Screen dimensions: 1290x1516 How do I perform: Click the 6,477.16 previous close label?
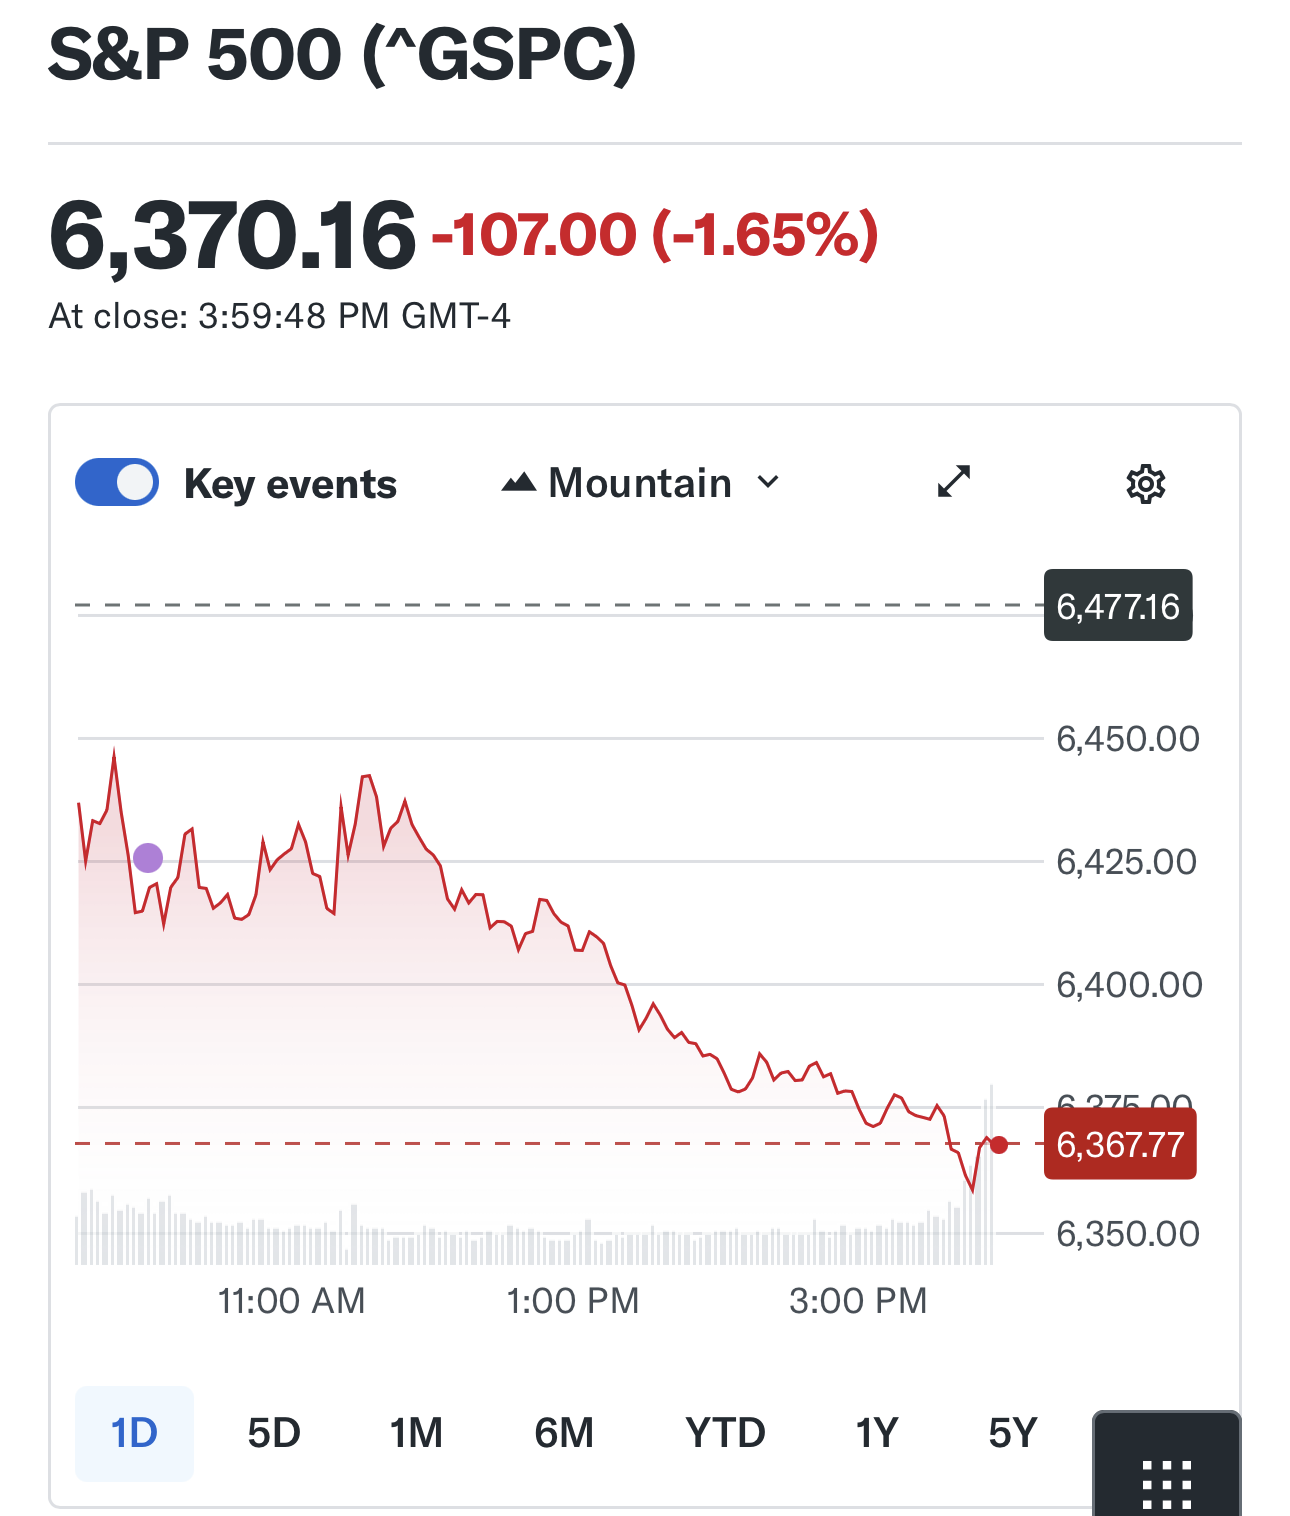pos(1118,606)
